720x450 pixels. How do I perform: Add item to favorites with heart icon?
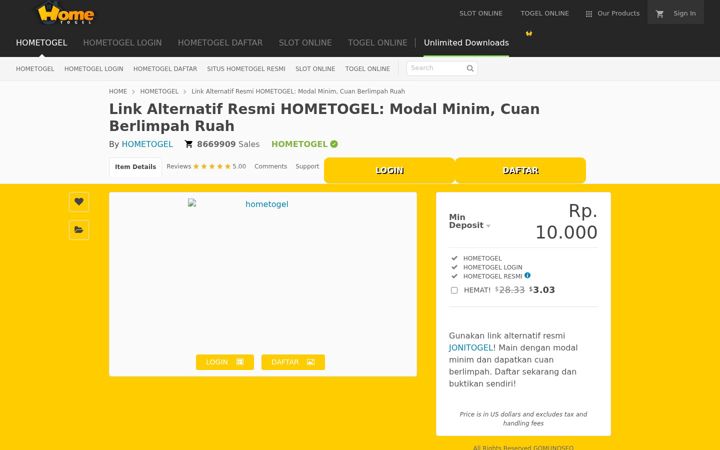79,202
